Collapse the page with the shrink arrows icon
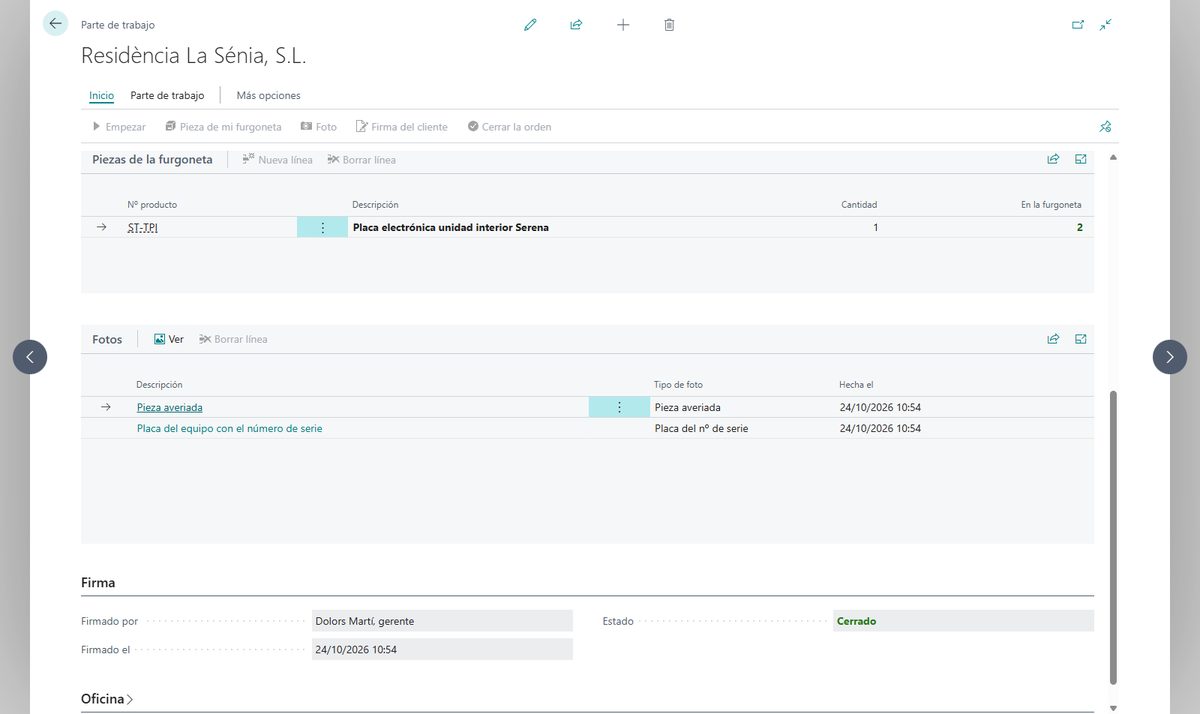The width and height of the screenshot is (1200, 714). [x=1105, y=25]
